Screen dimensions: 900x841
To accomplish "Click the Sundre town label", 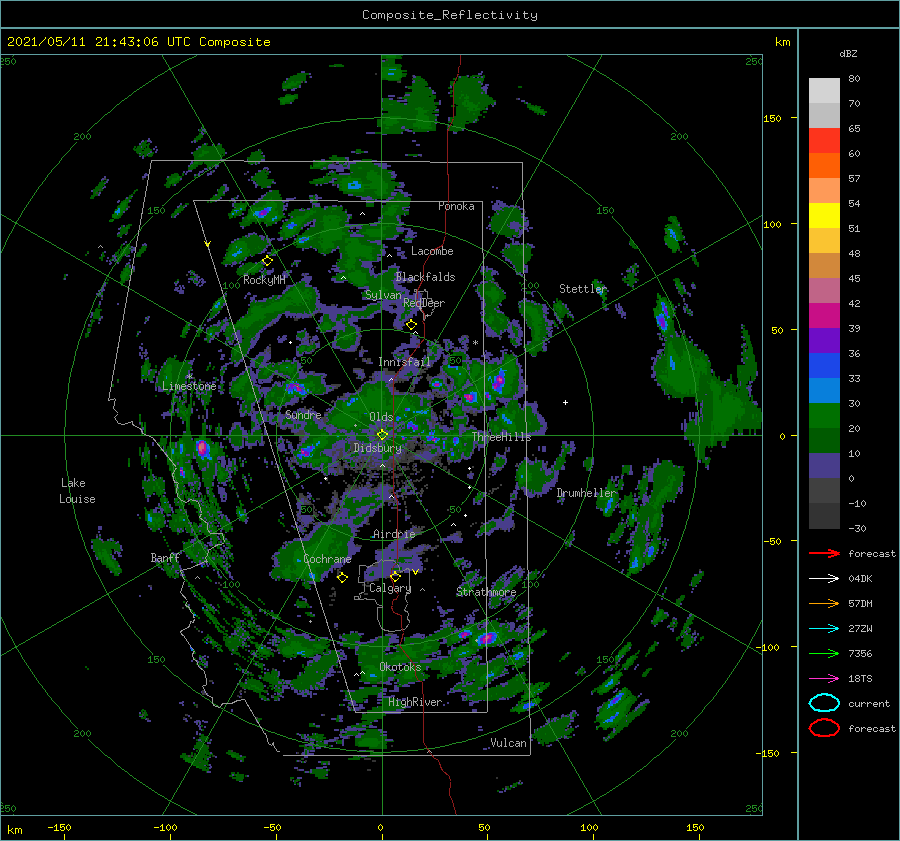I will click(x=303, y=414).
